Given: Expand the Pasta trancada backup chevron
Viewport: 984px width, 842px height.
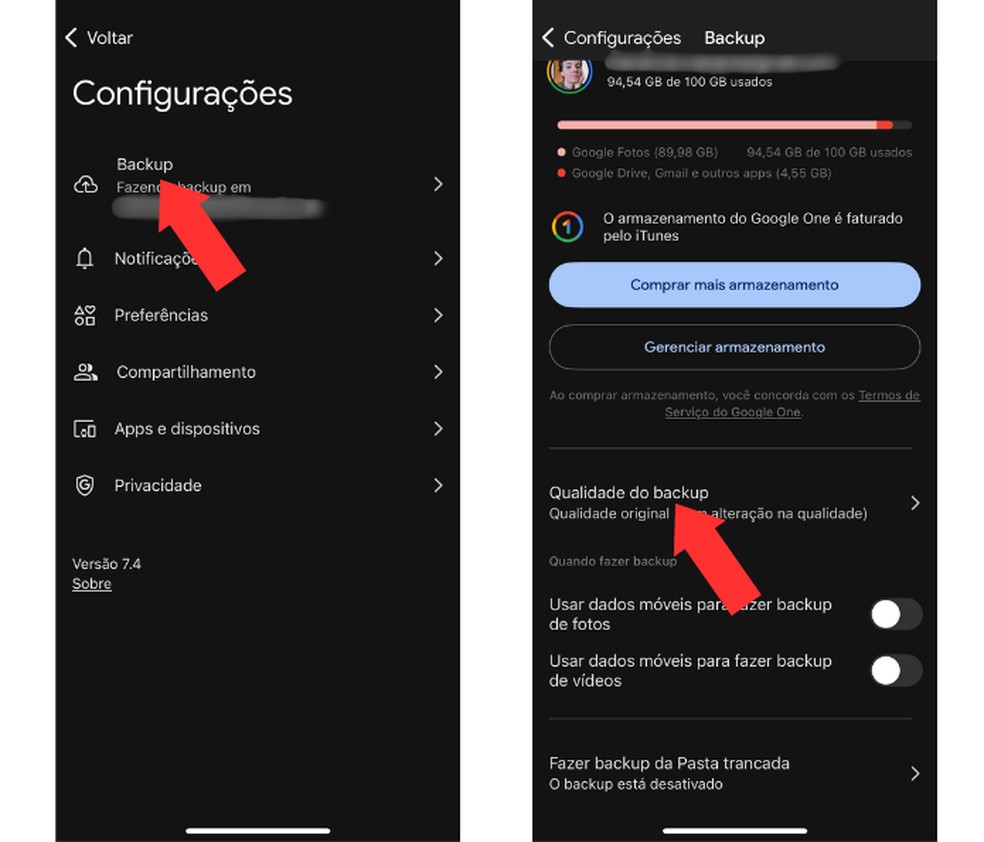Looking at the screenshot, I should [x=915, y=774].
